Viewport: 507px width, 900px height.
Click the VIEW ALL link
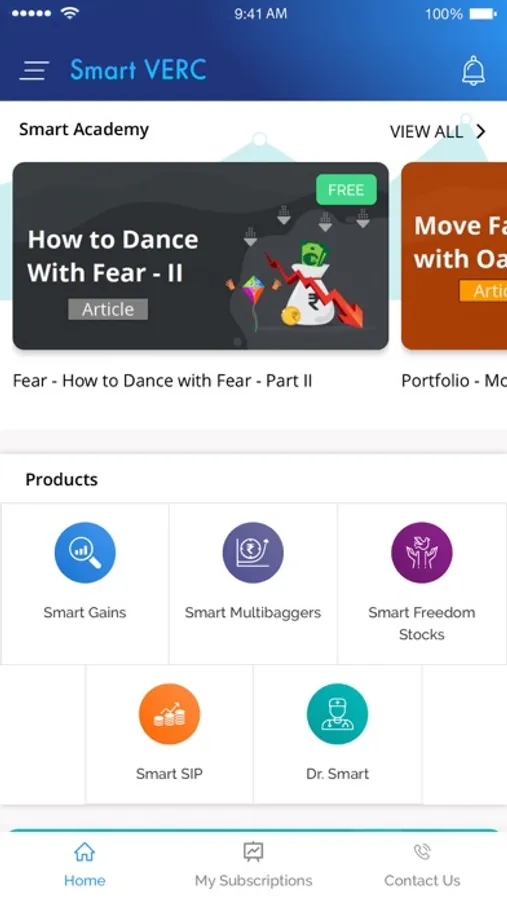[426, 132]
